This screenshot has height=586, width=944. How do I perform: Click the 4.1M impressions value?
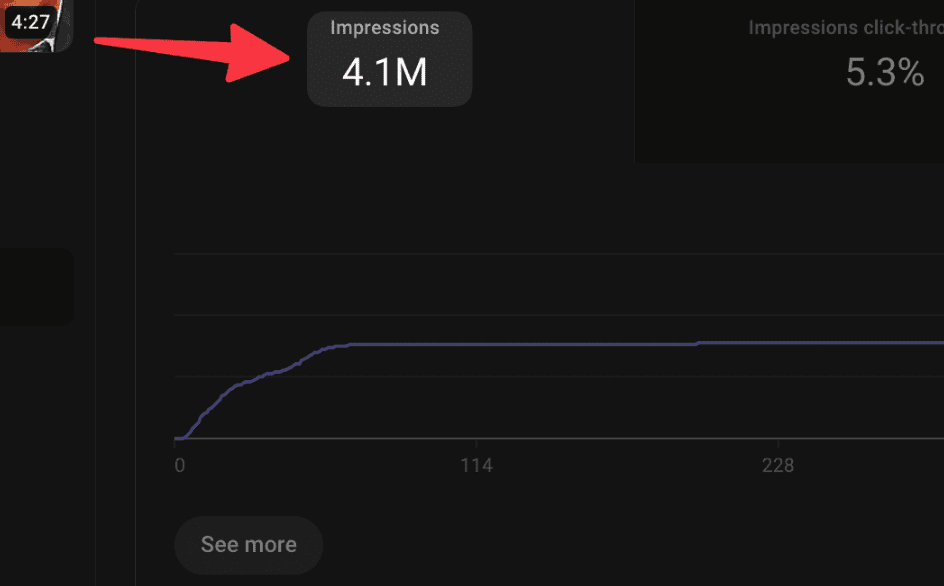coord(385,73)
